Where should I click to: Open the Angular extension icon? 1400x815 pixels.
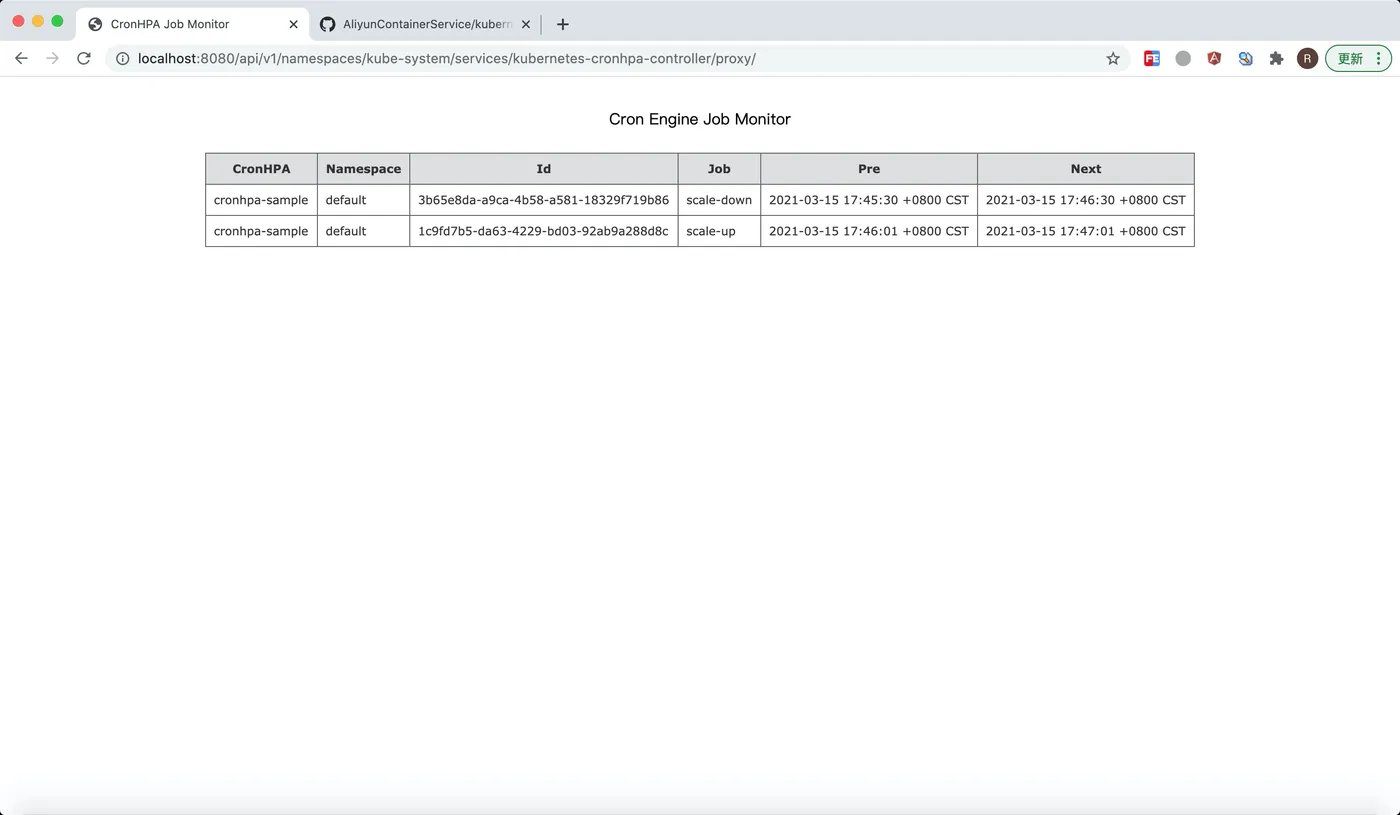(x=1214, y=59)
